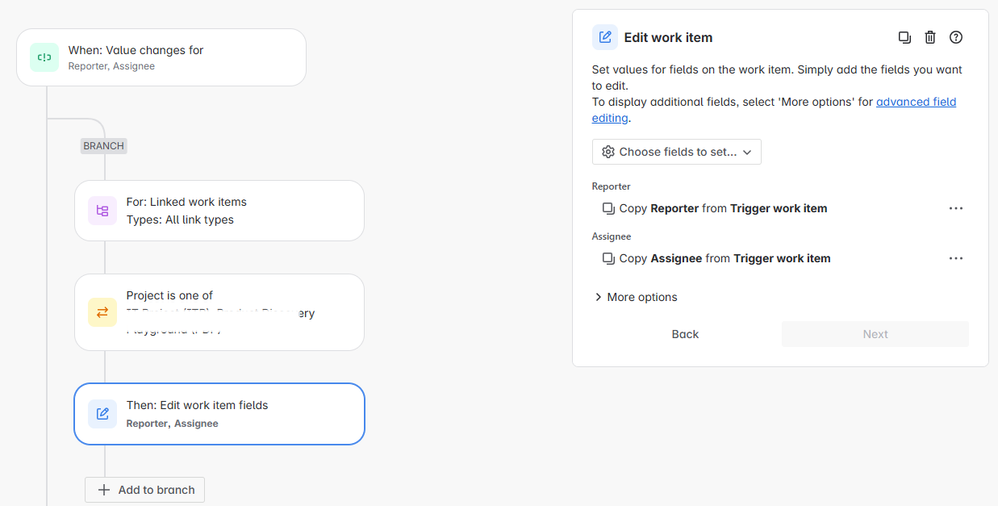Screen dimensions: 998x506
Task: Click the copy icon next to Copy Assignee
Action: click(608, 258)
